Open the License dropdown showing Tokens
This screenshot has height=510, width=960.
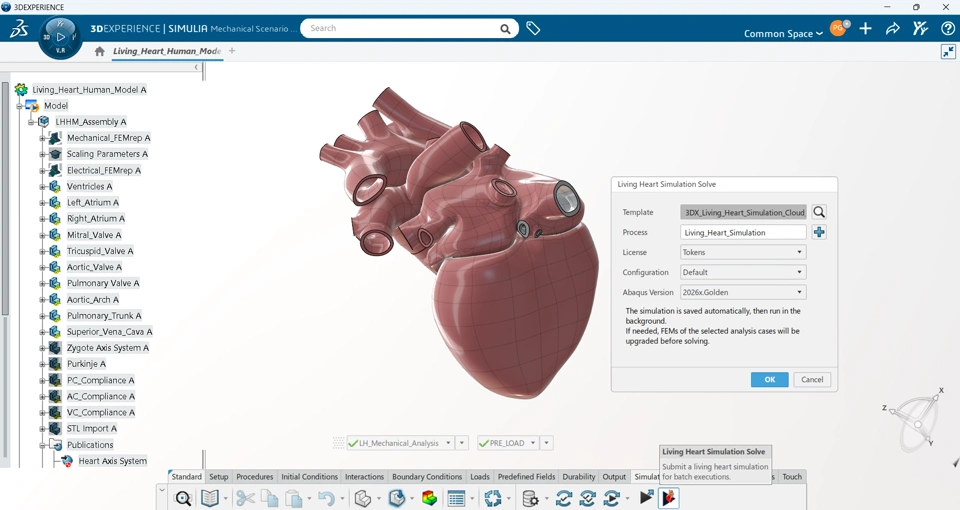(x=743, y=252)
